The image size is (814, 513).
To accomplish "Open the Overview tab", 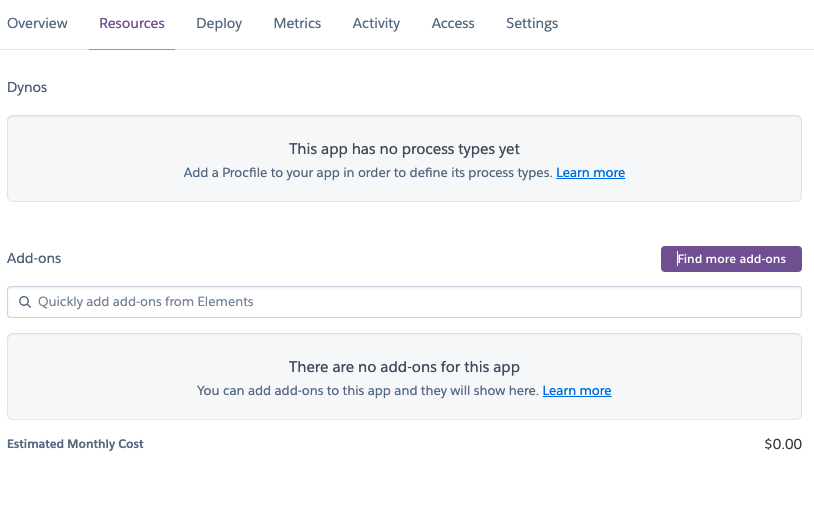I will [x=37, y=23].
